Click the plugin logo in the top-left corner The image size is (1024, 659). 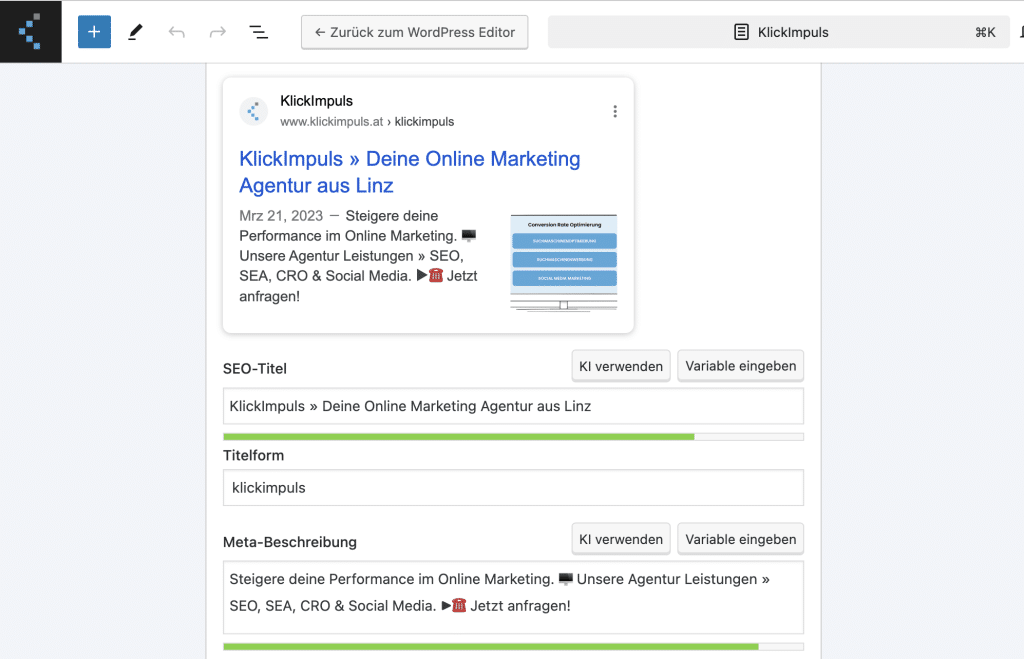point(30,31)
